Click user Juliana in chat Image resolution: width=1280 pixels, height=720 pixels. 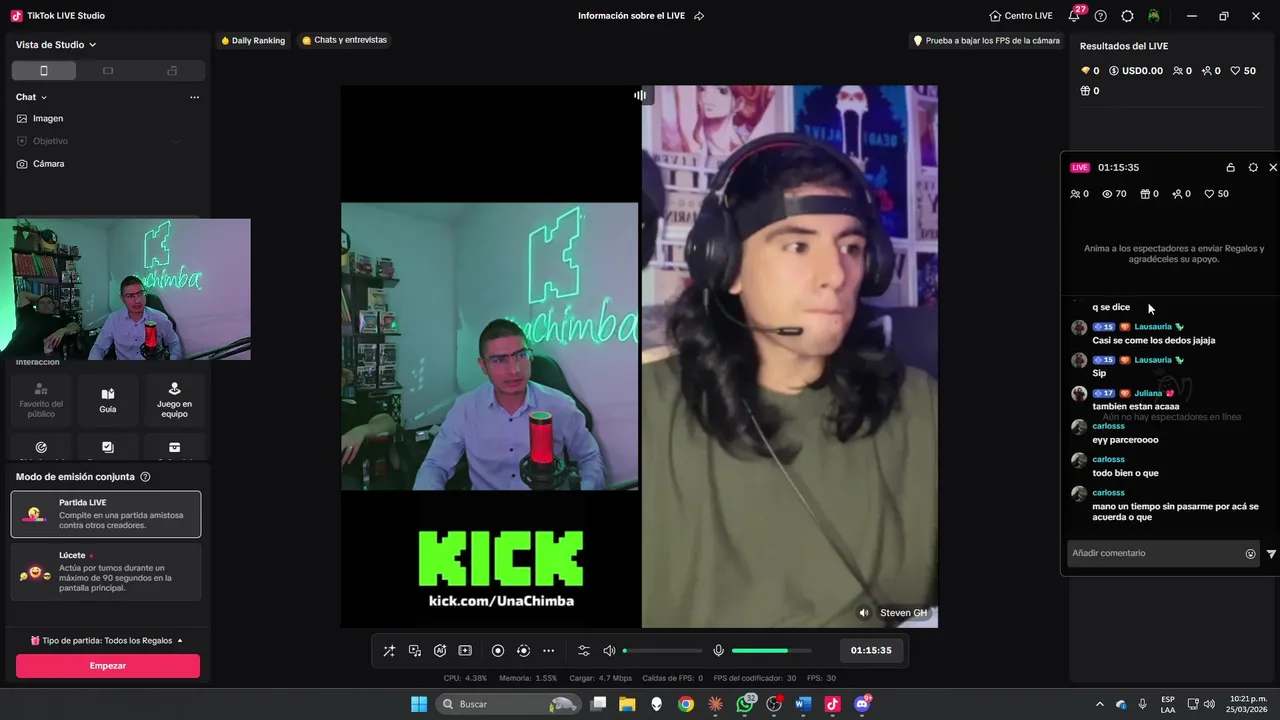[1148, 393]
